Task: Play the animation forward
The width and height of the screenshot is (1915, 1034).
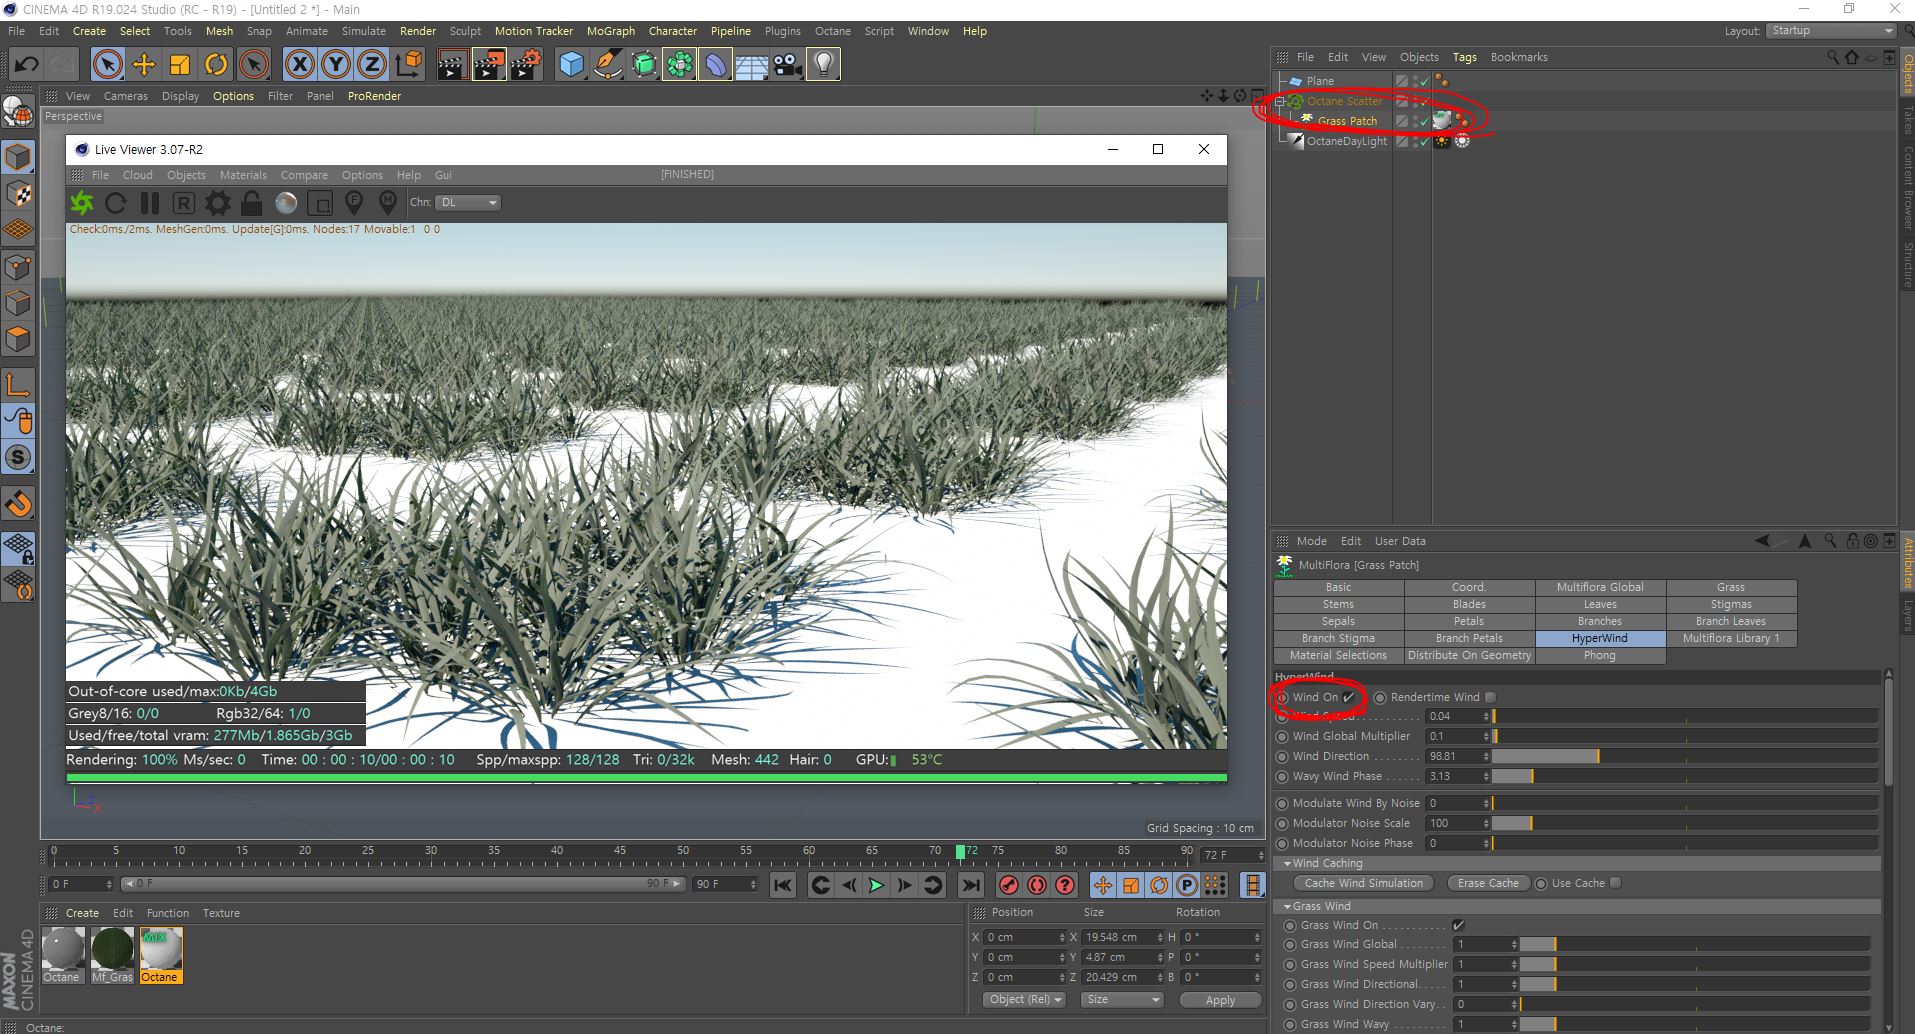Action: tap(875, 885)
